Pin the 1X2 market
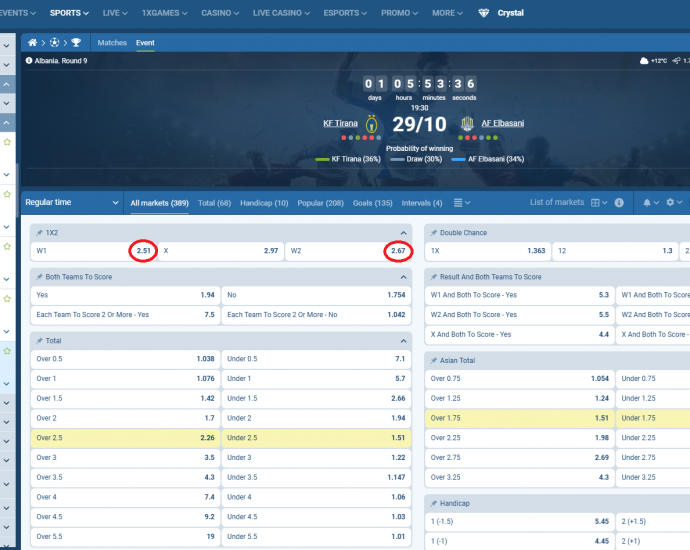Screen dimensions: 690x550 tap(39, 233)
